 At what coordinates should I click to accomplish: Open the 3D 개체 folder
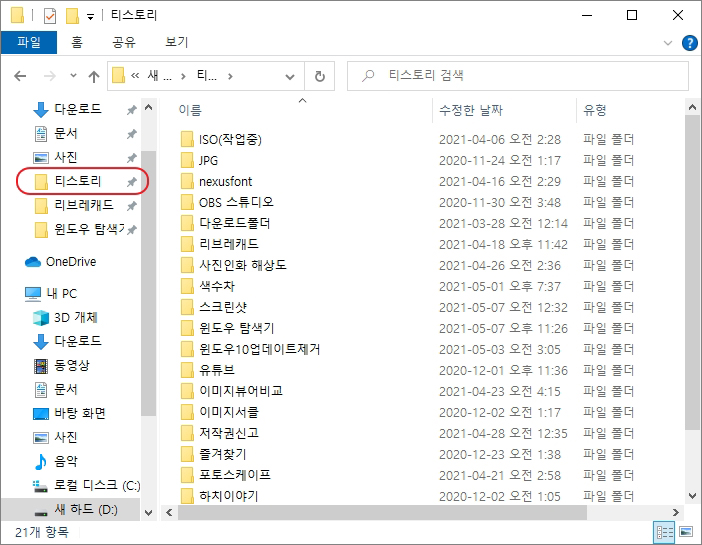75,318
